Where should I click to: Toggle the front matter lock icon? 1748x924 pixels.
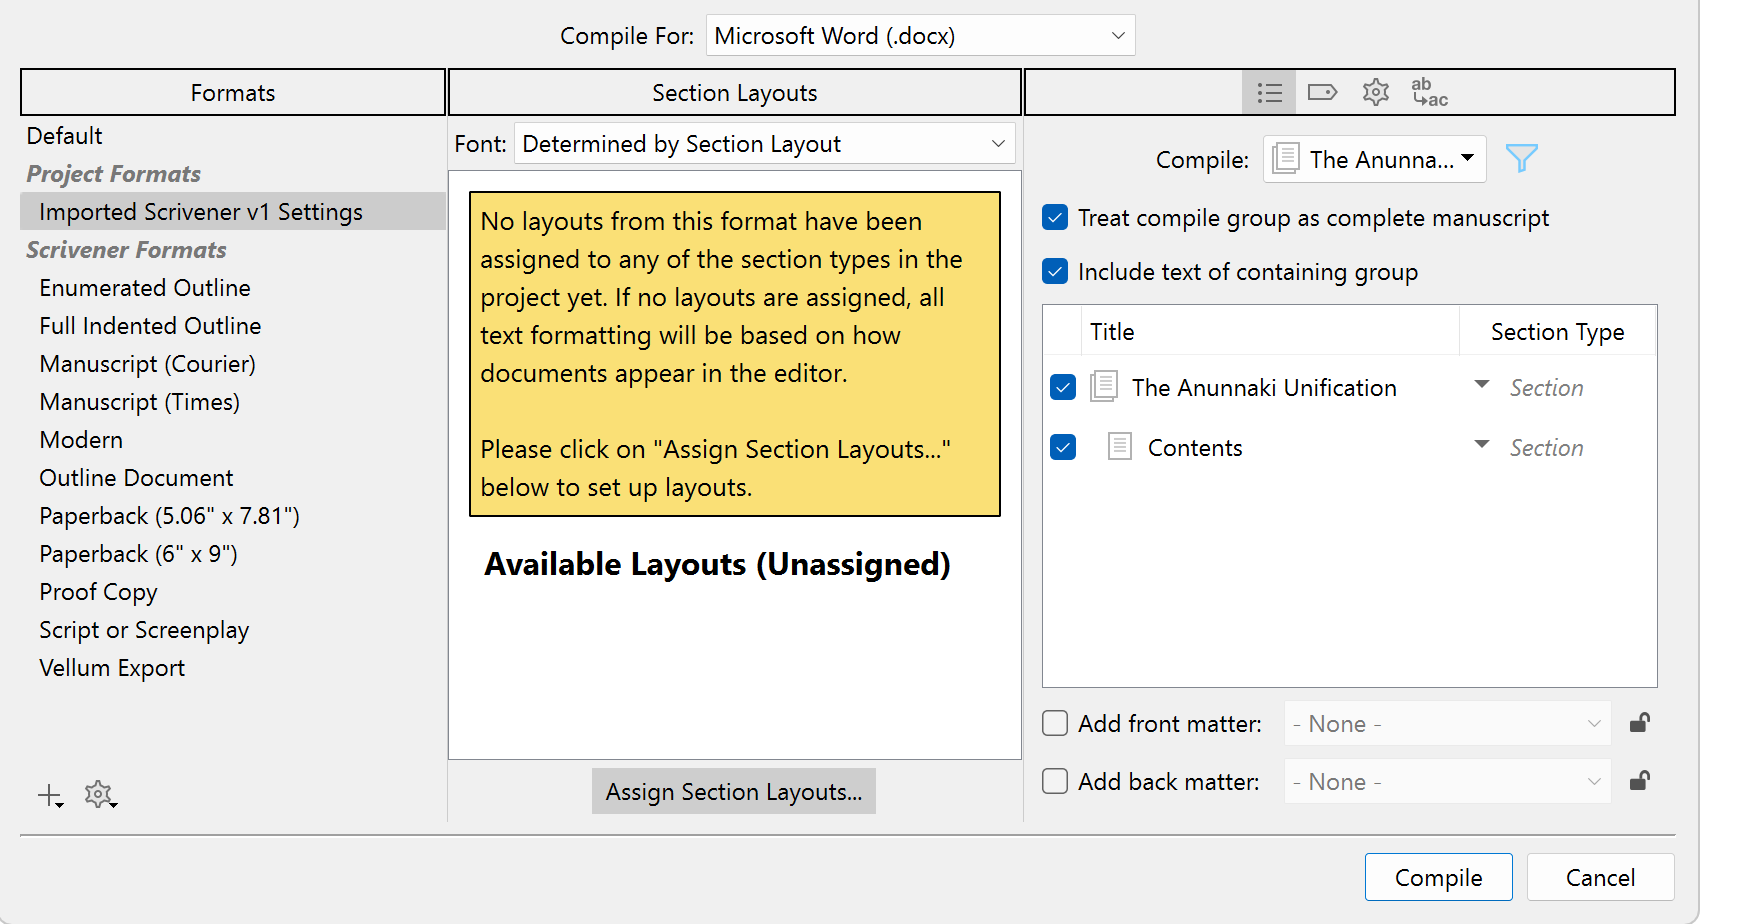click(1639, 723)
